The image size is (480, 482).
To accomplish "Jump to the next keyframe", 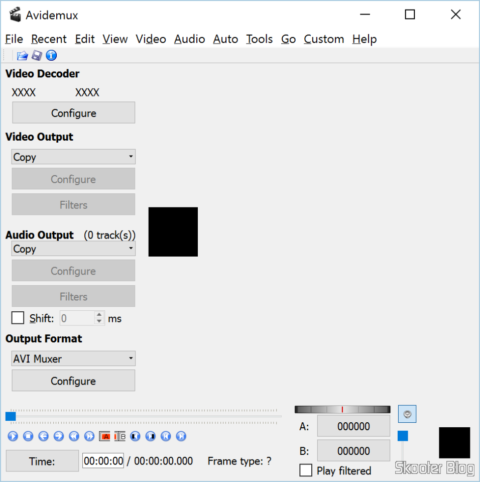I will 89,436.
